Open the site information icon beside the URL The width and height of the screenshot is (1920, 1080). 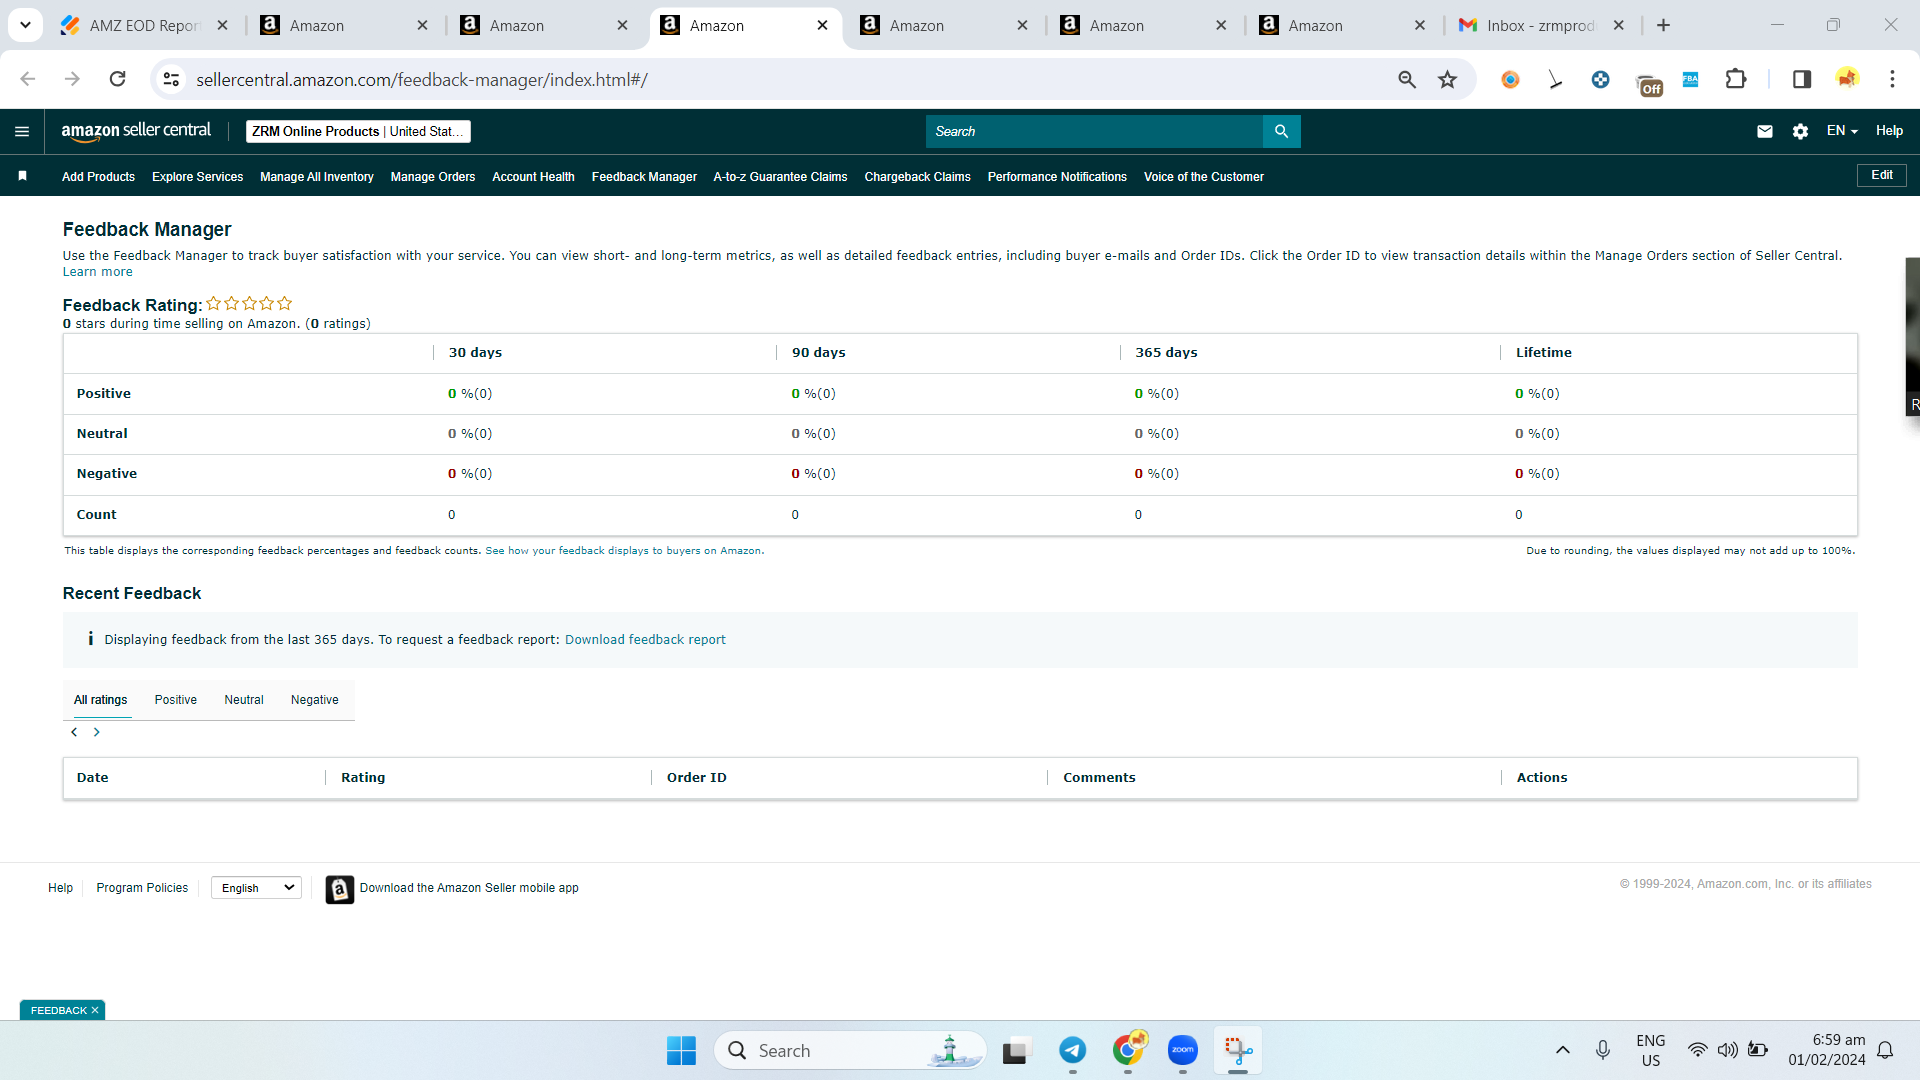pos(172,79)
